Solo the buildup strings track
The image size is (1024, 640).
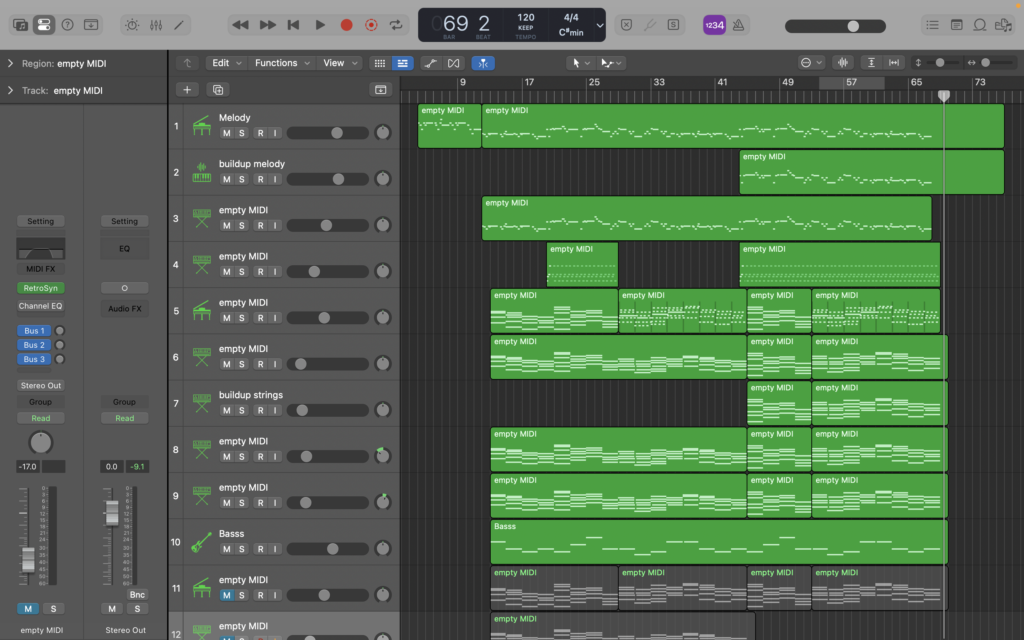(243, 410)
